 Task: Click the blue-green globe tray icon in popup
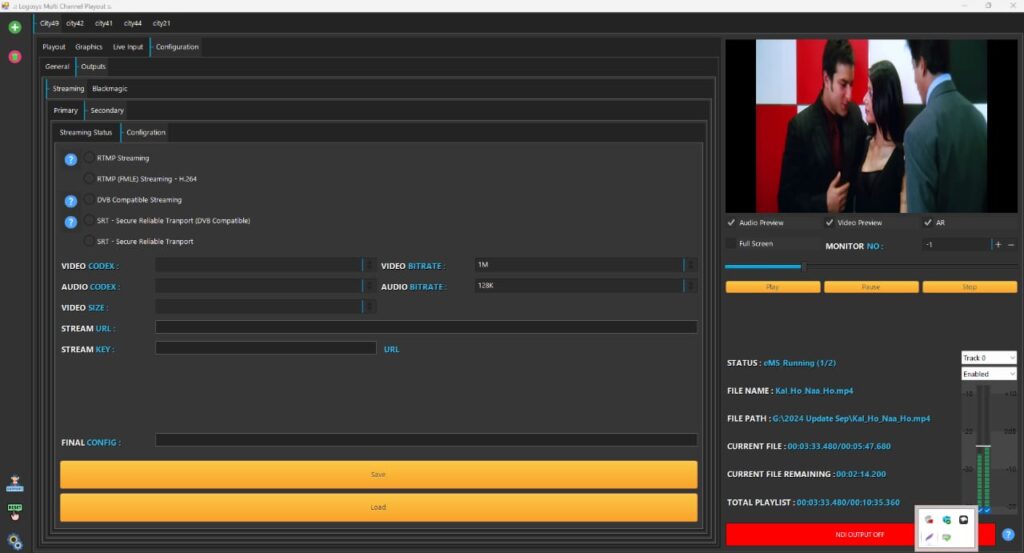click(946, 520)
